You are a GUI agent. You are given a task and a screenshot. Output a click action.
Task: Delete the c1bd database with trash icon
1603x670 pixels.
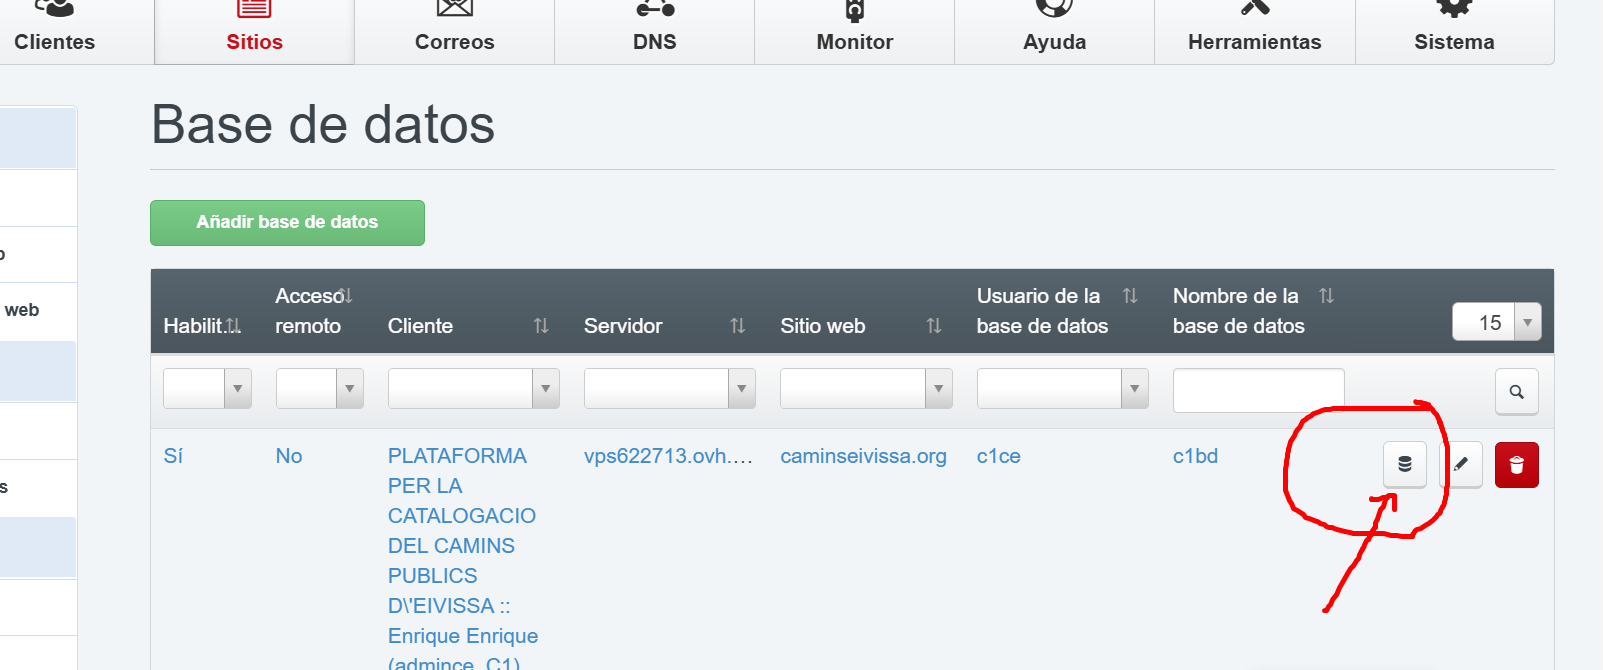(1517, 465)
